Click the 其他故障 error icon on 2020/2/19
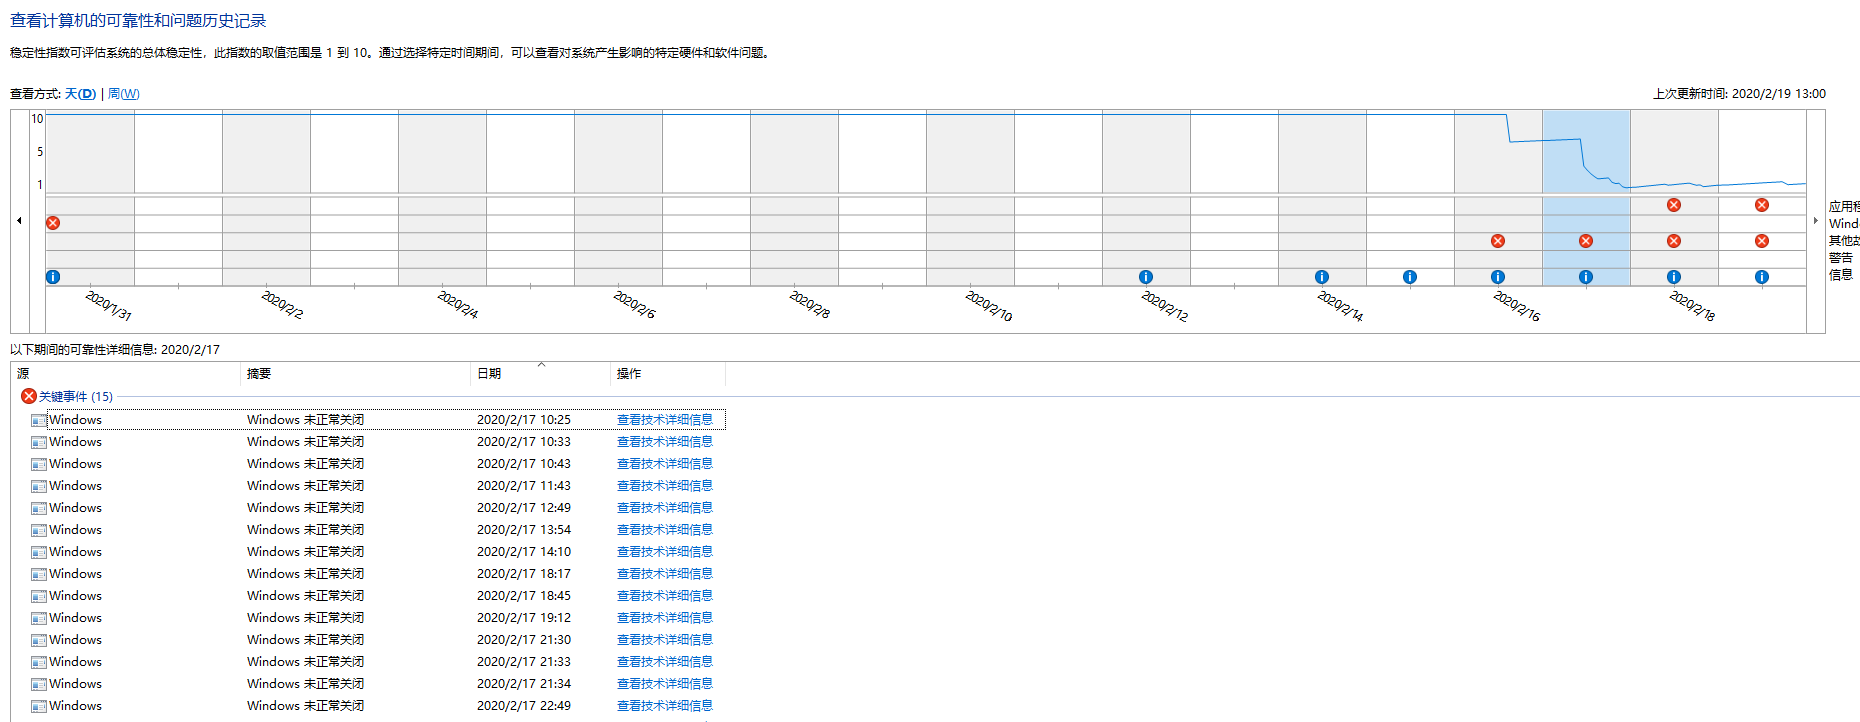 pyautogui.click(x=1762, y=241)
